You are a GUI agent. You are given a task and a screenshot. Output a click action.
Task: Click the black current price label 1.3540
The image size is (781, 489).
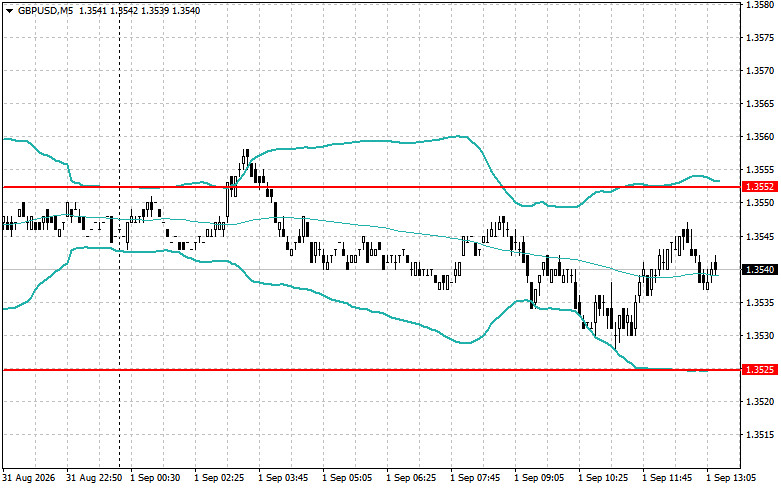click(x=759, y=269)
